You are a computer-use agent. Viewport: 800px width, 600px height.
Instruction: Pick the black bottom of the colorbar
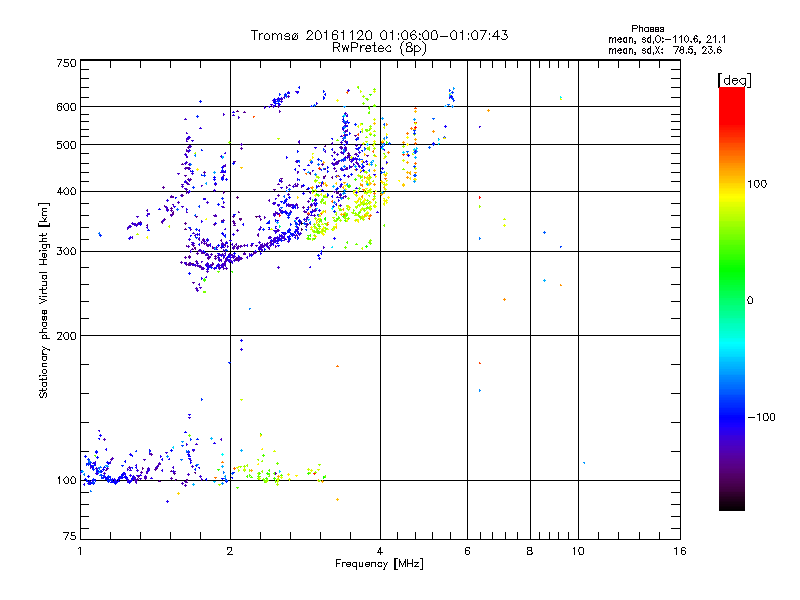[x=731, y=505]
